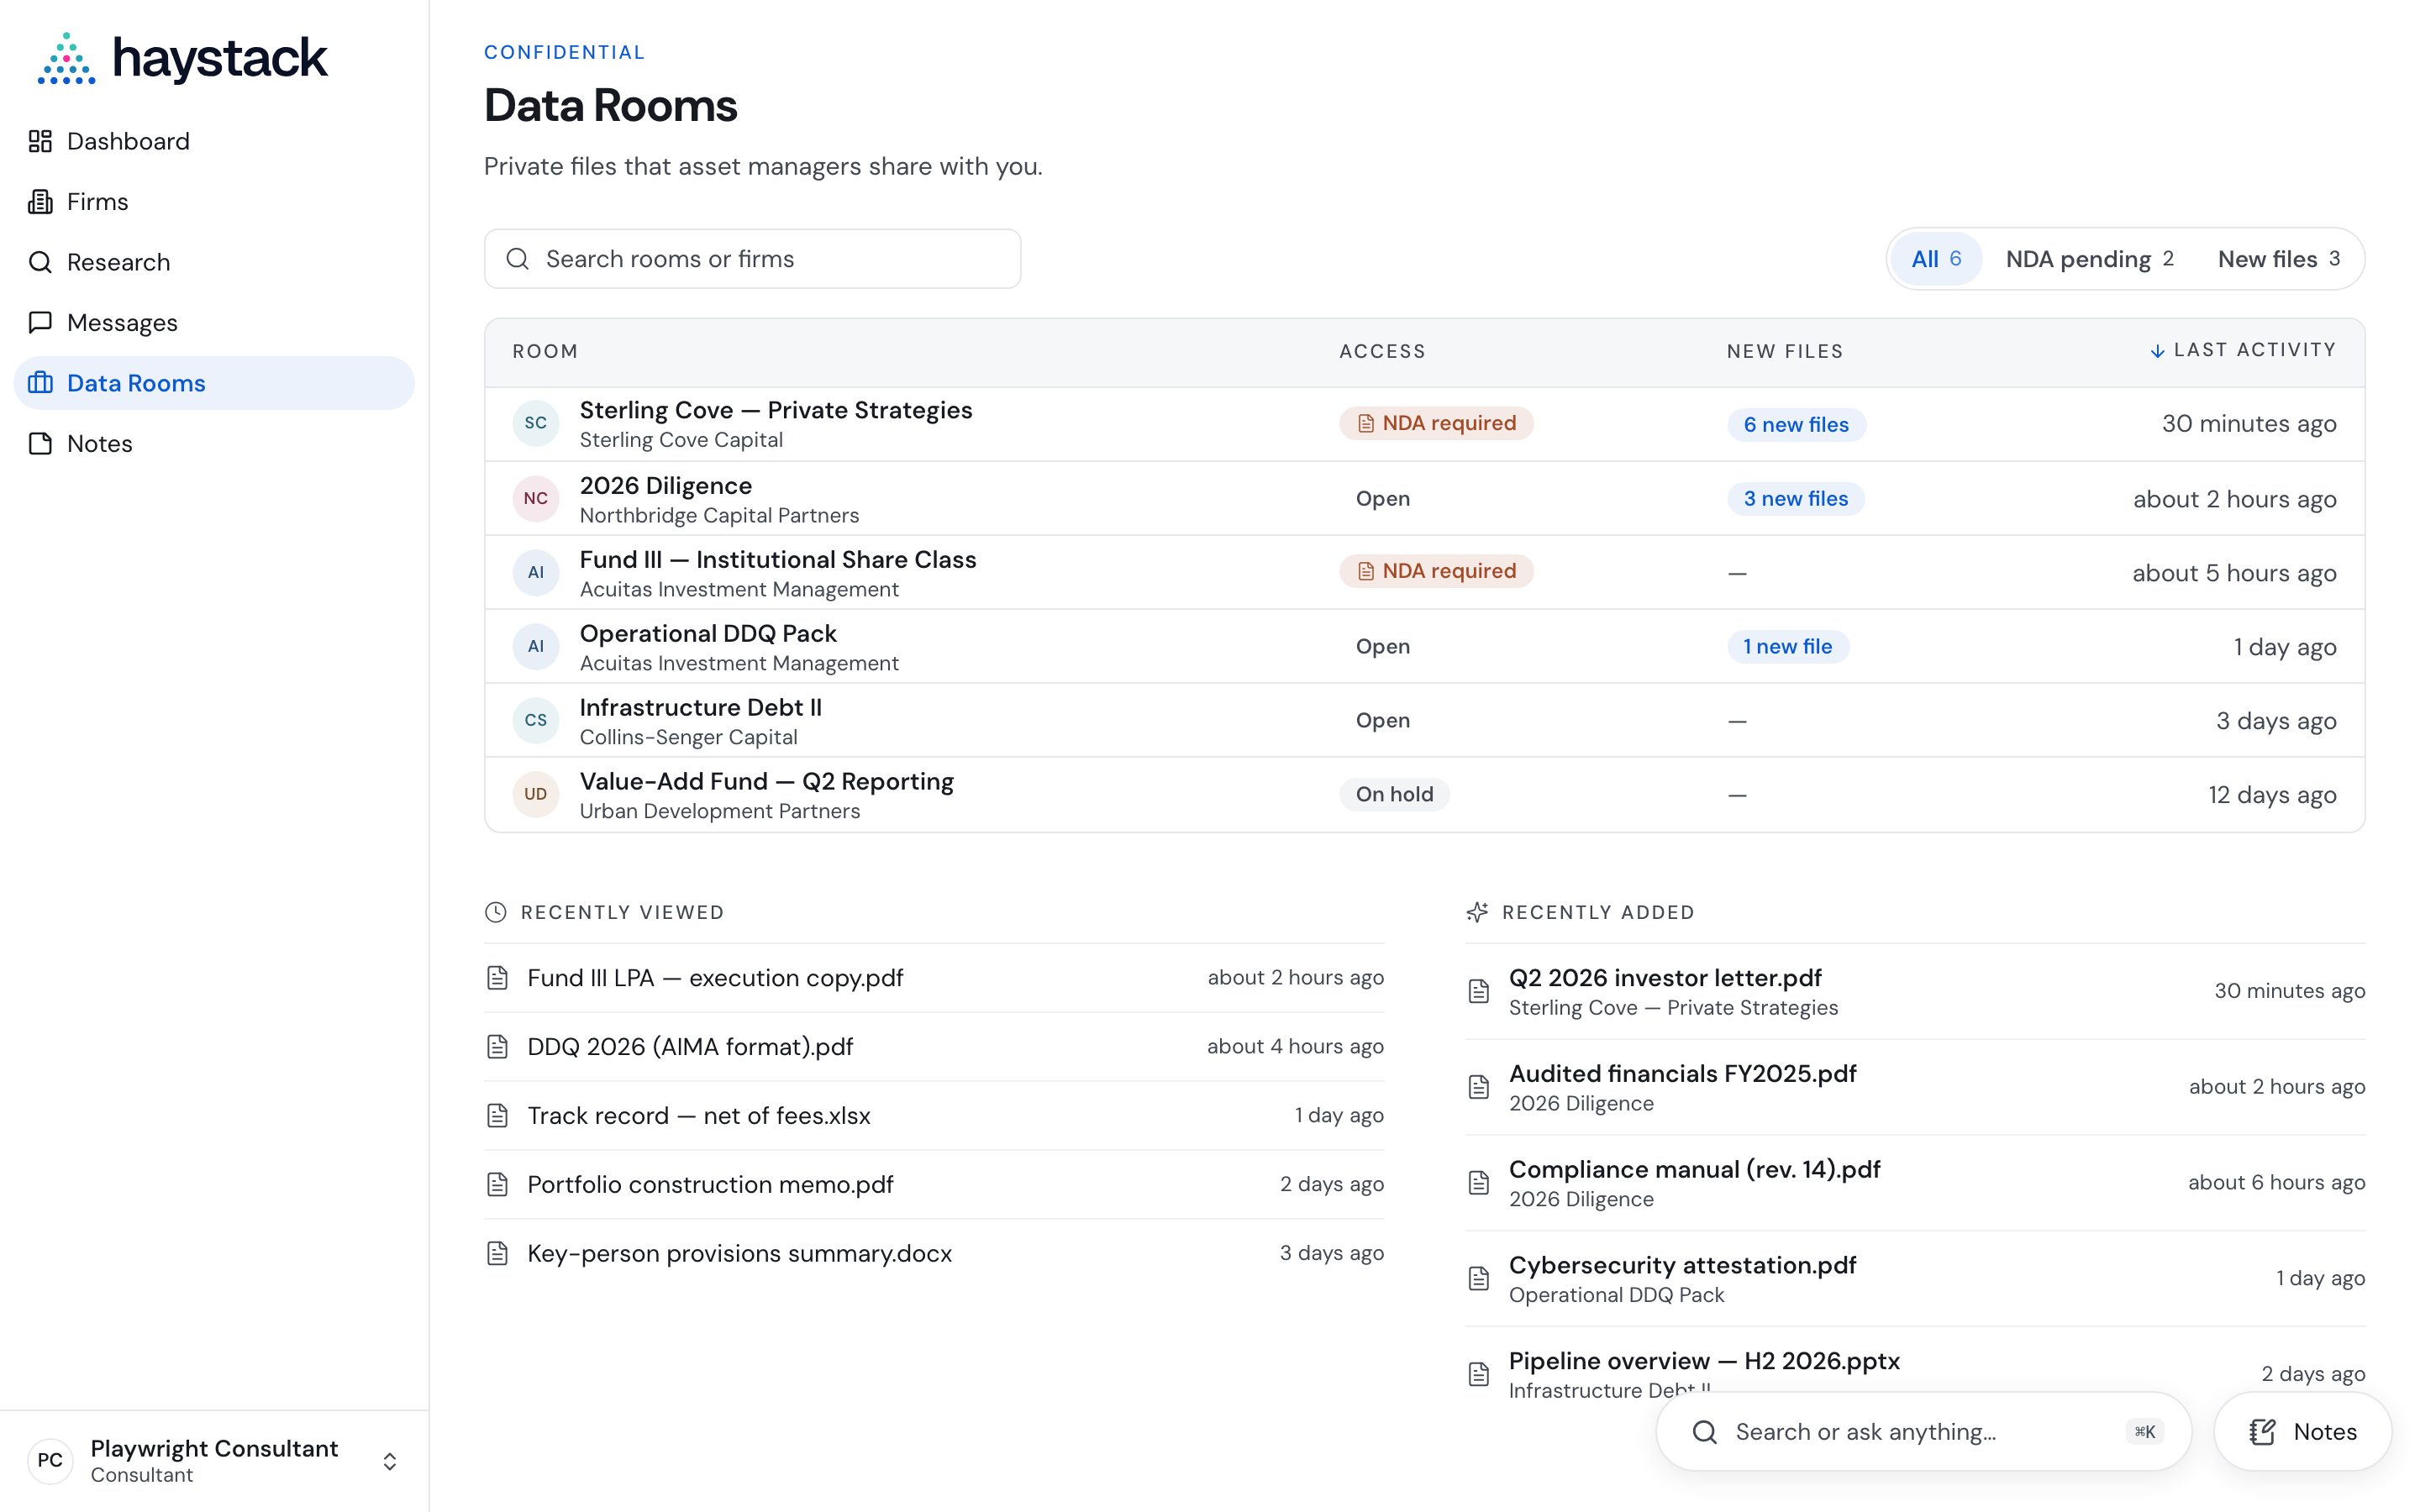Open Portfolio construction memo.pdf
This screenshot has width=2420, height=1512.
click(x=710, y=1185)
